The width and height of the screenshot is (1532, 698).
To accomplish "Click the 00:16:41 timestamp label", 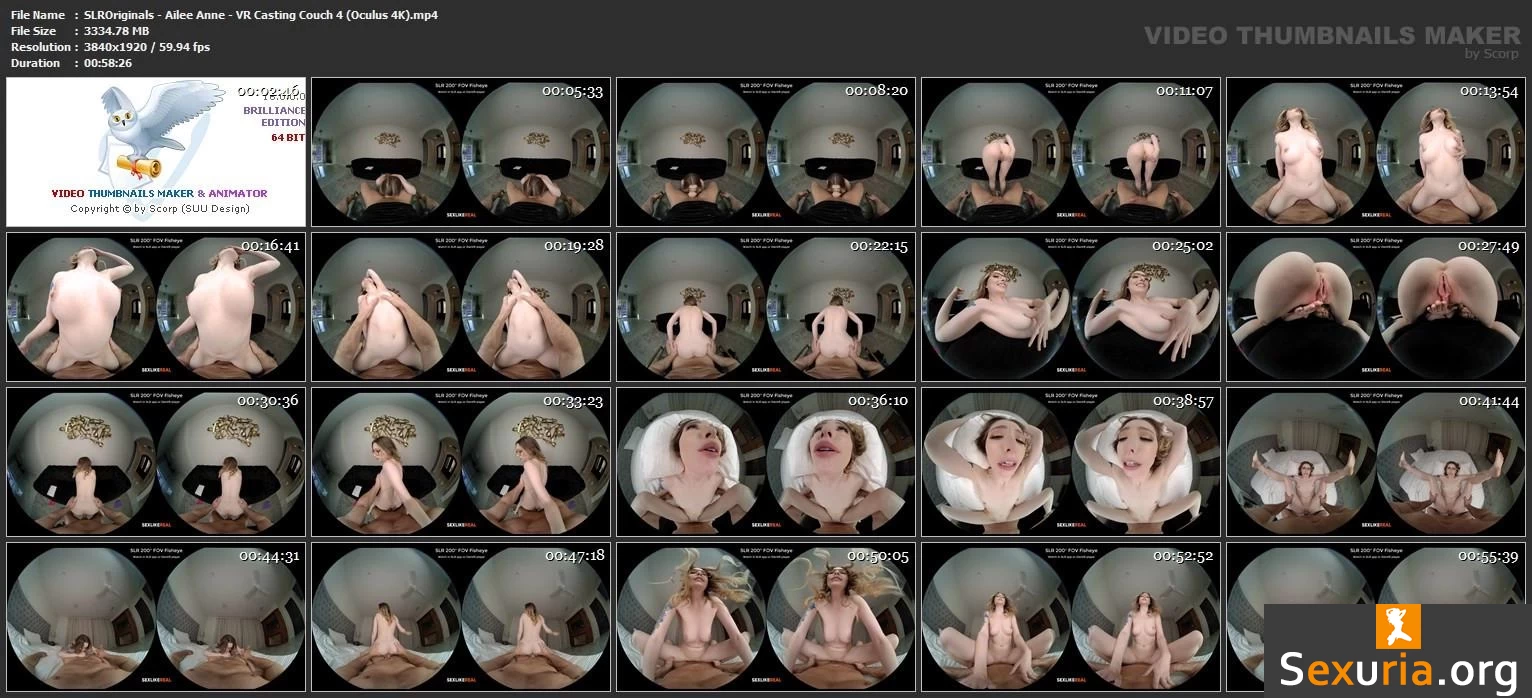I will (x=270, y=246).
